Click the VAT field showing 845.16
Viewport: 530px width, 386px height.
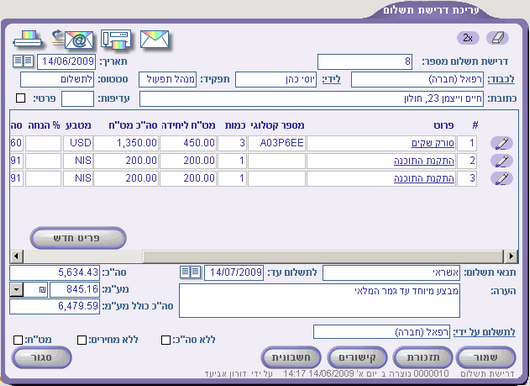[x=75, y=290]
